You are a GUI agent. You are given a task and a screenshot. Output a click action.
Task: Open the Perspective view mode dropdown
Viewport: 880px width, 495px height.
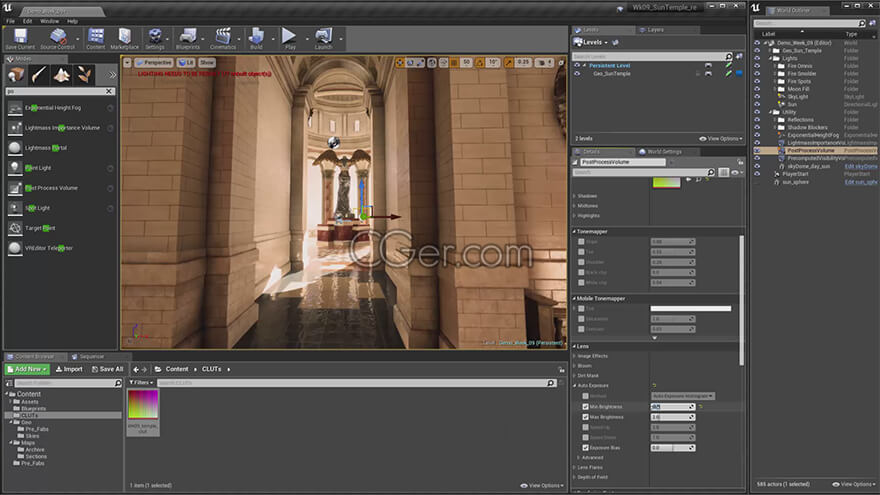(154, 62)
